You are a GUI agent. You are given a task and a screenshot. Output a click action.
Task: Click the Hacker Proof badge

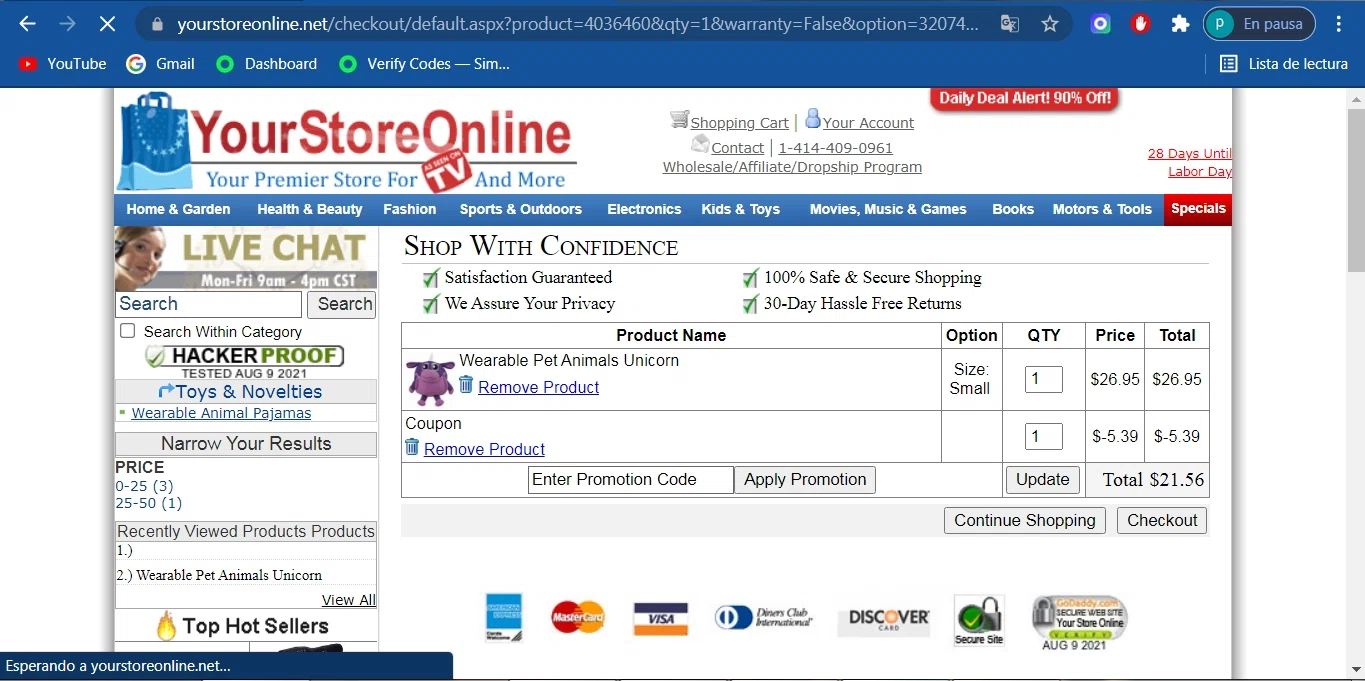tap(245, 361)
